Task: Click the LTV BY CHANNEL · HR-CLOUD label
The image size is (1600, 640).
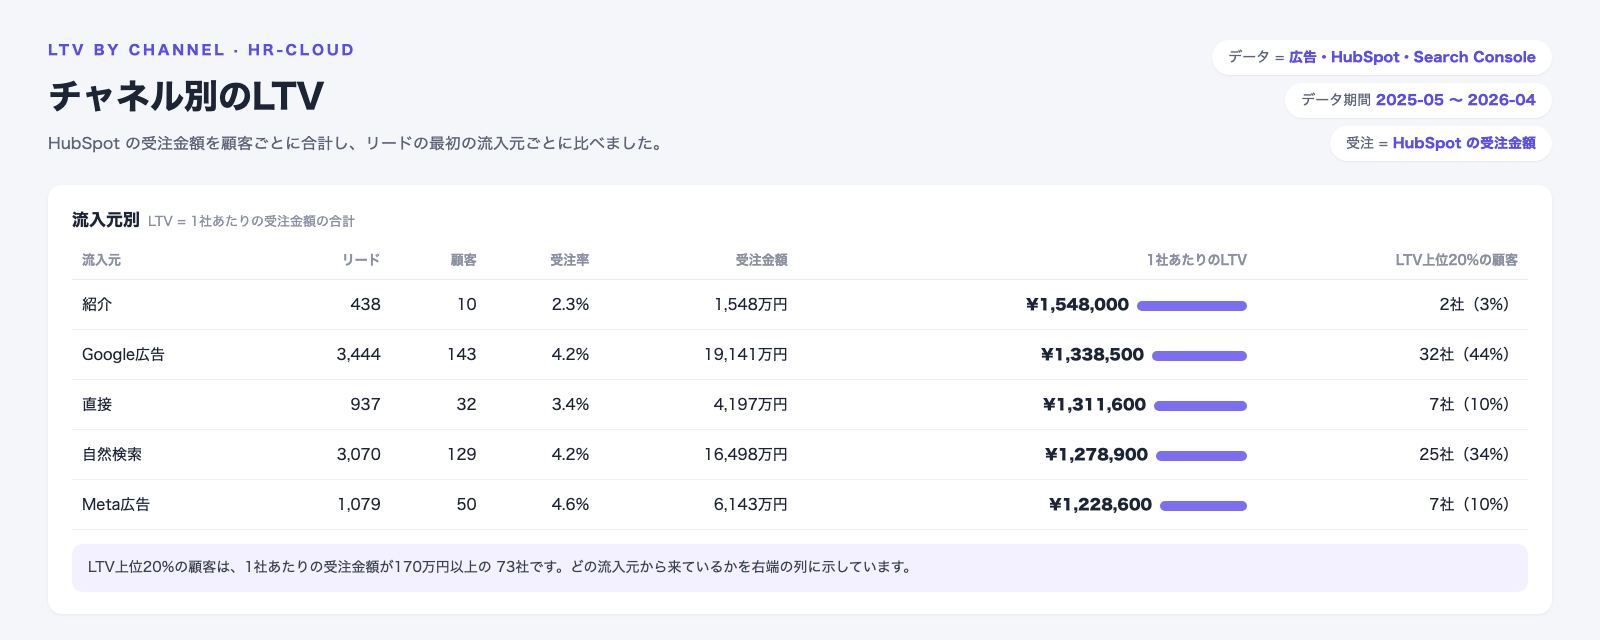Action: 201,50
